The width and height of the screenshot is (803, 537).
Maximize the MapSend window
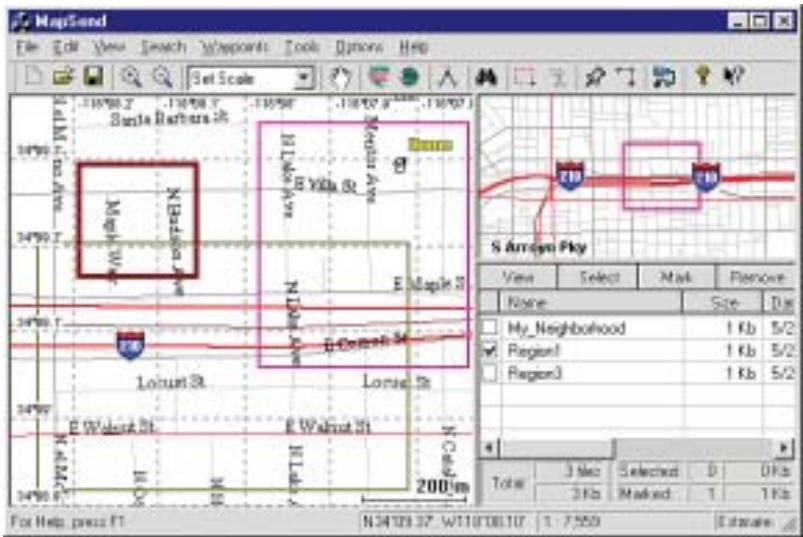click(x=759, y=21)
